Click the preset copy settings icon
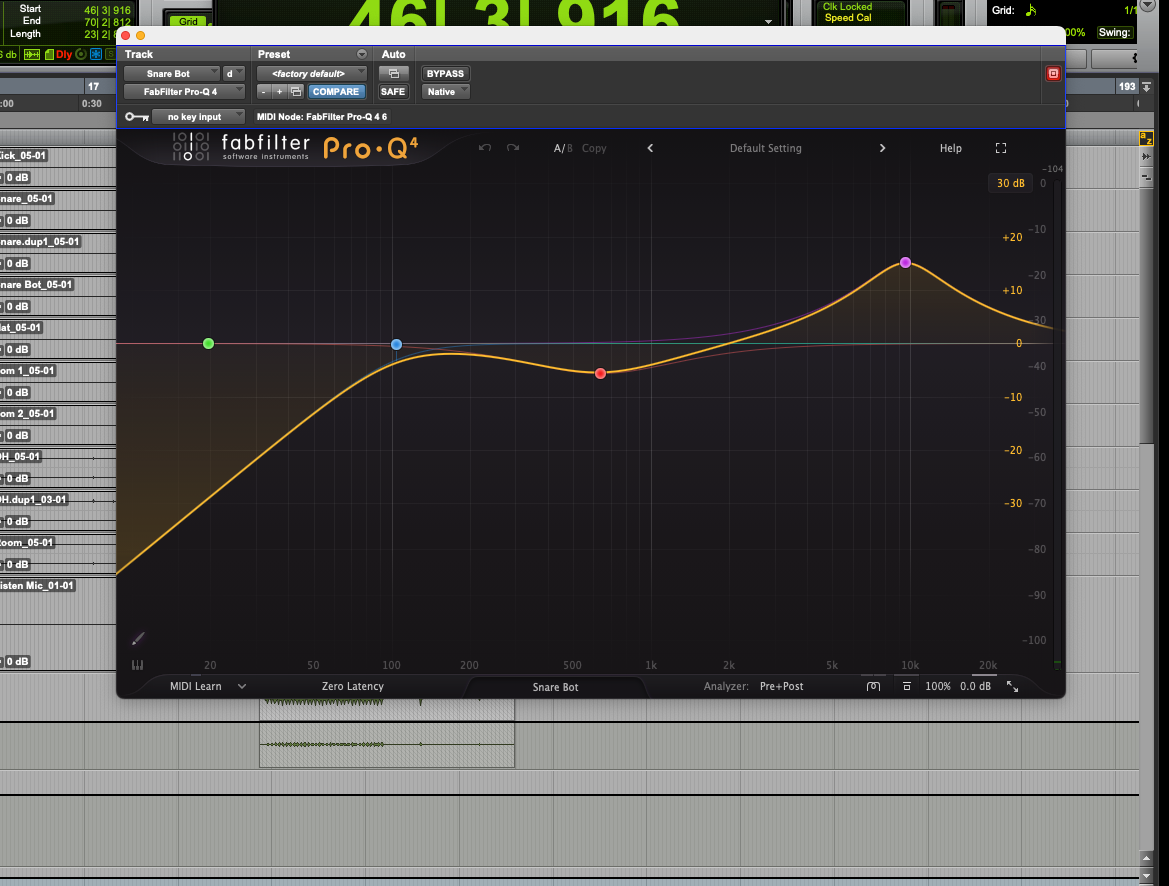 click(296, 91)
